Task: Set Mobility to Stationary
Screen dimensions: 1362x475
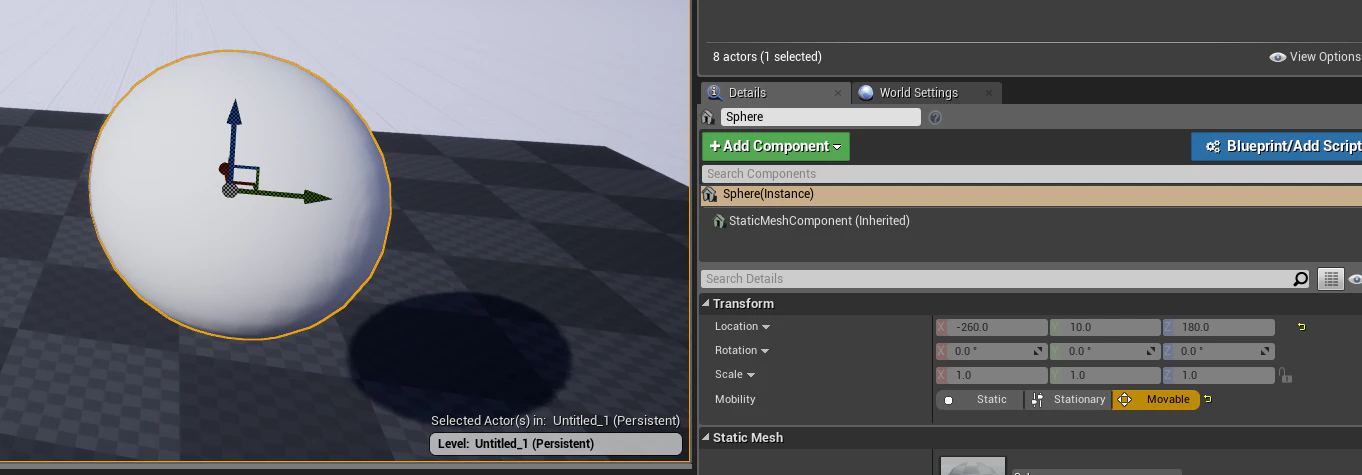Action: tap(1068, 399)
